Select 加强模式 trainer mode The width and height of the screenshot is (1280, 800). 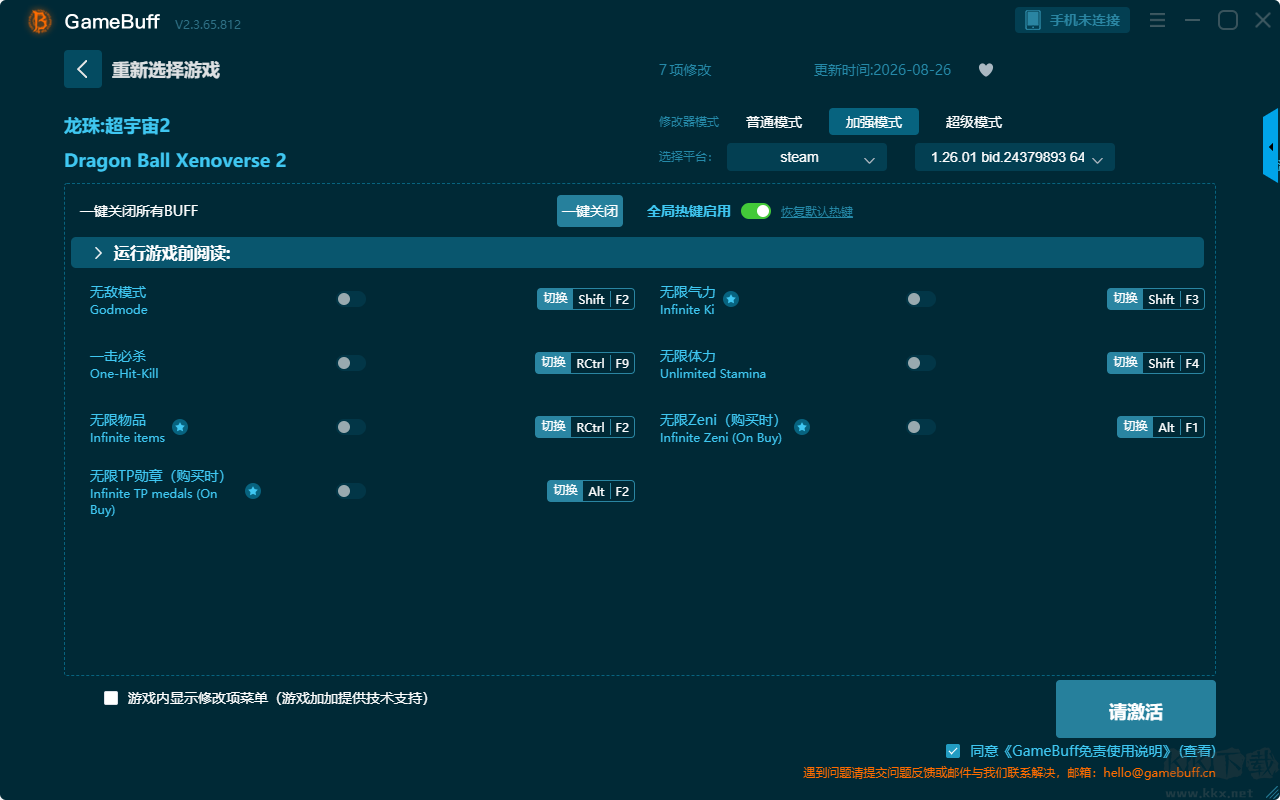click(874, 122)
